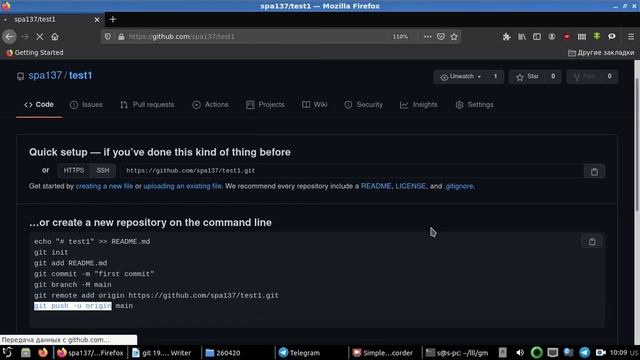Click the 110% zoom level indicator
640x360 pixels.
(x=400, y=37)
